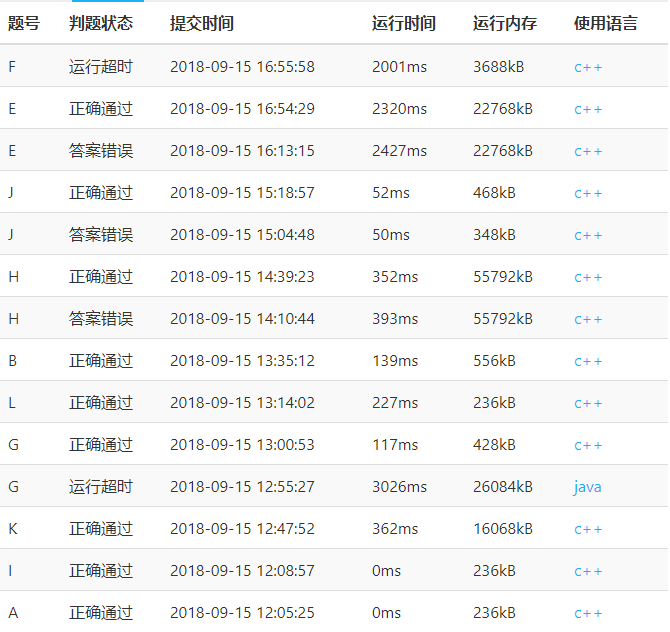Screen dimensions: 670x632
Task: Open the java link for the 12:55:27 submission
Action: 588,487
